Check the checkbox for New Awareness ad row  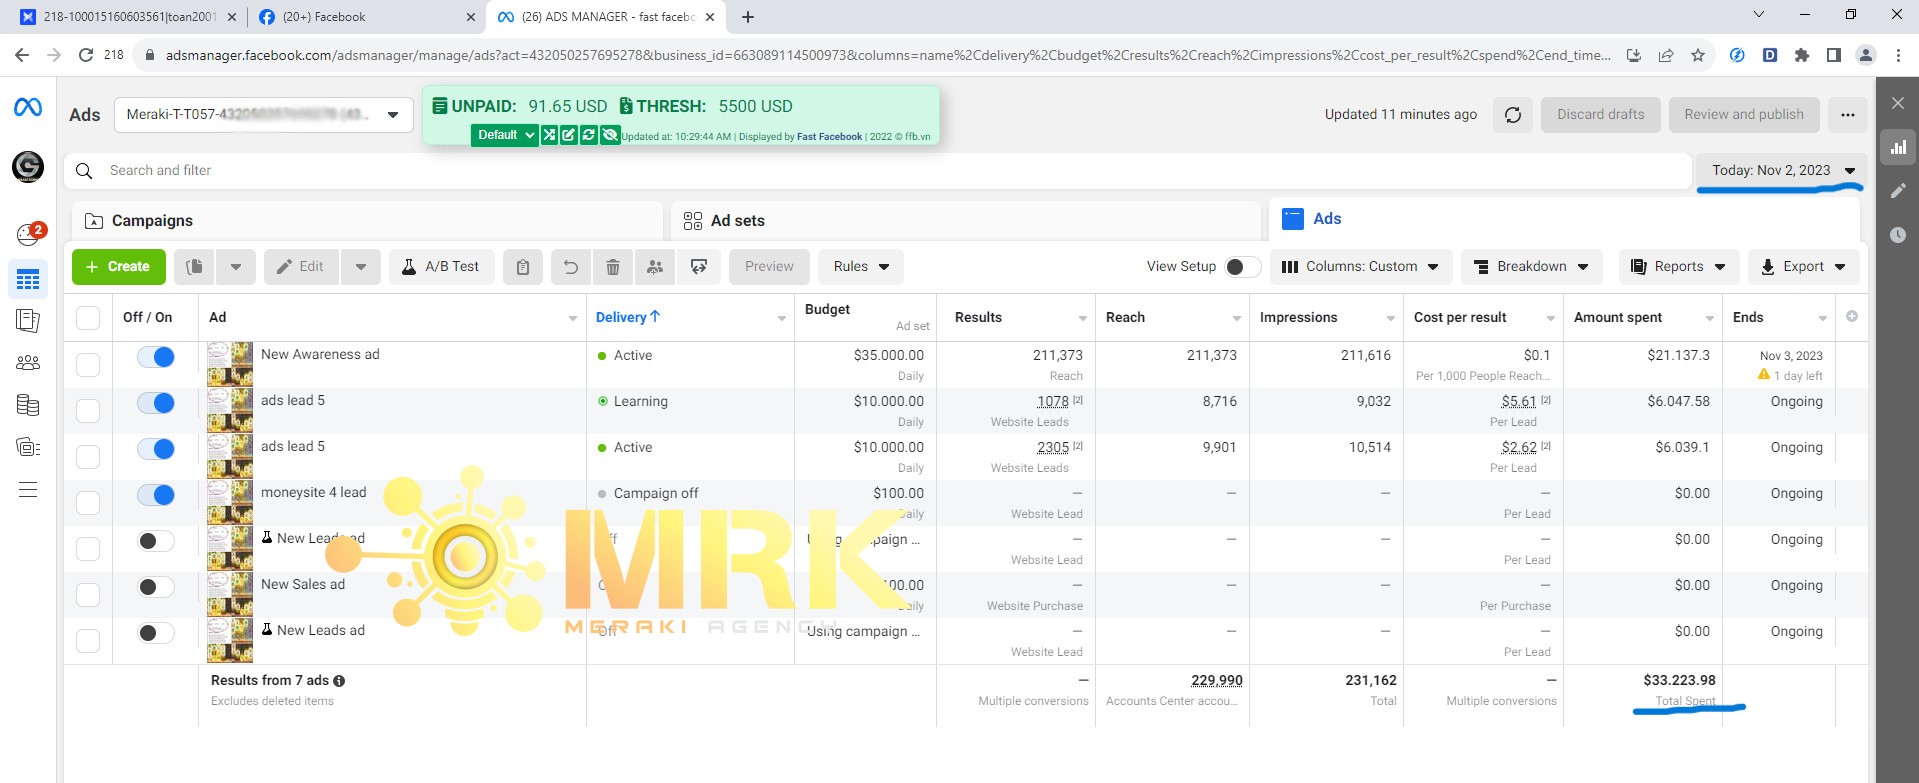tap(88, 364)
